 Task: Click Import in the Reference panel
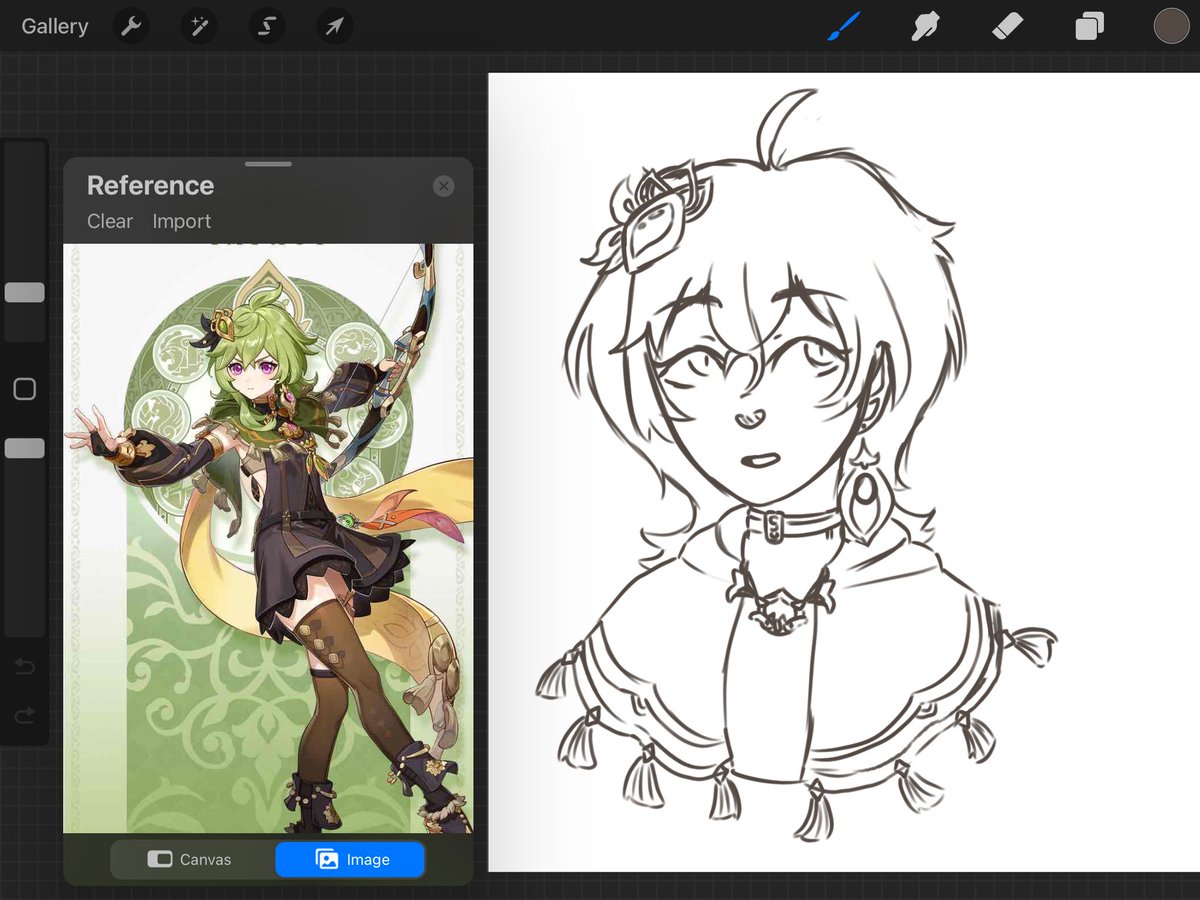click(182, 221)
